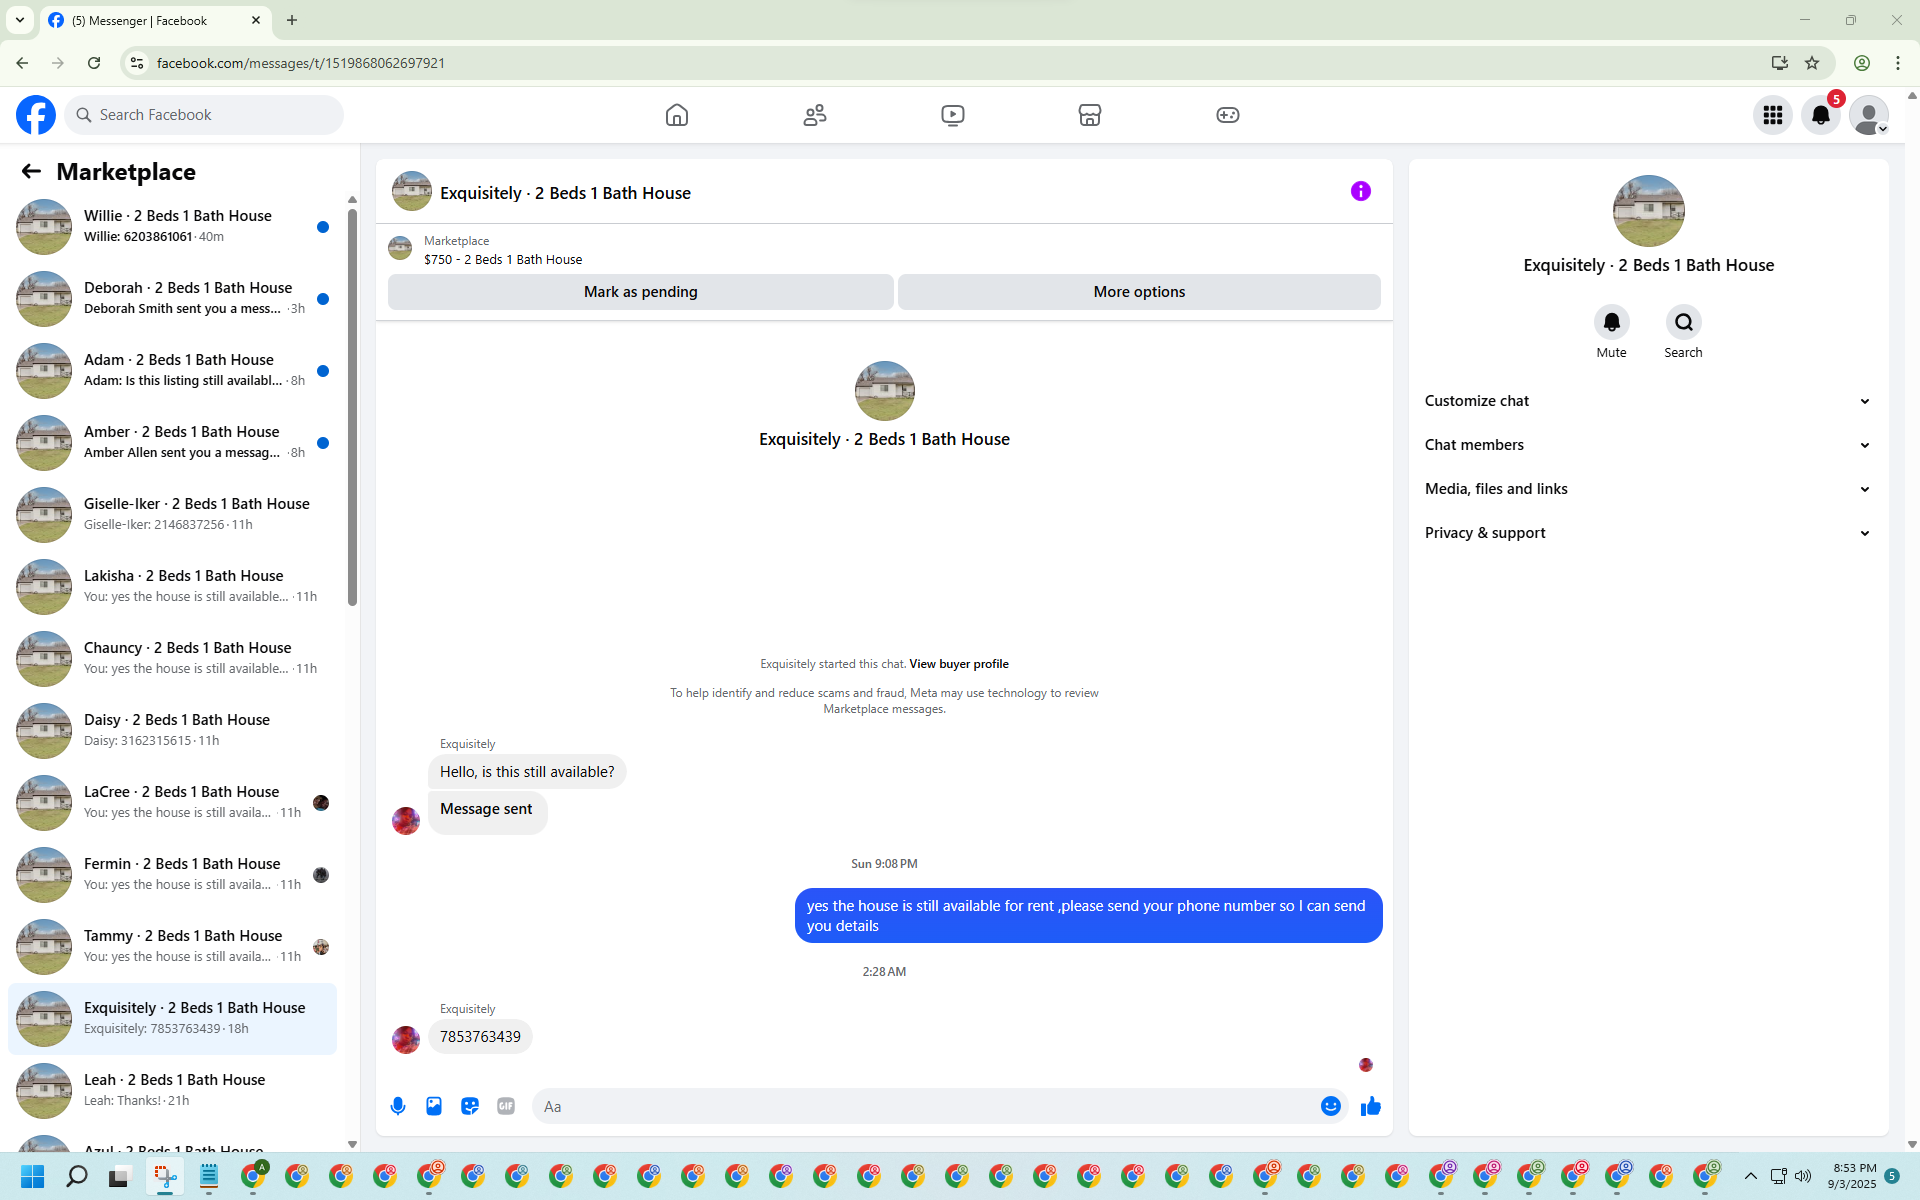Send a voice clip microphone icon
The image size is (1920, 1200).
(398, 1106)
